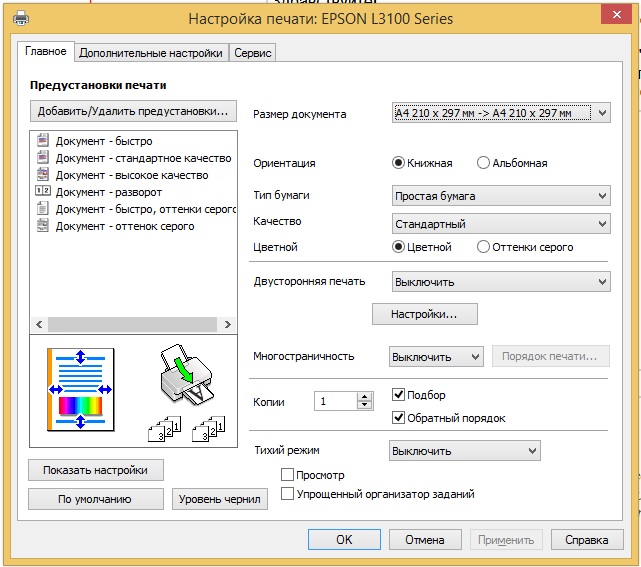Enable Упрощенный организатор заданий checkbox
This screenshot has height=567, width=641.
click(287, 494)
